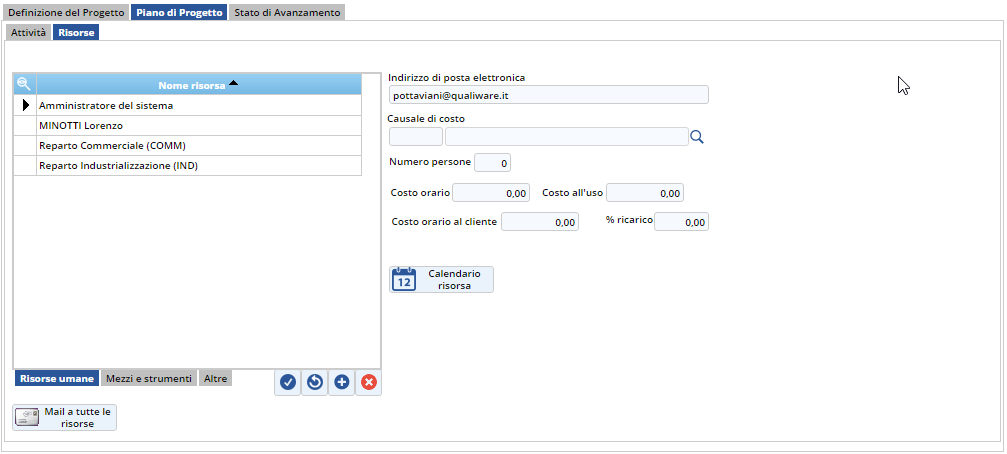Open Calendario risorsa
The width and height of the screenshot is (1007, 454).
click(x=441, y=279)
